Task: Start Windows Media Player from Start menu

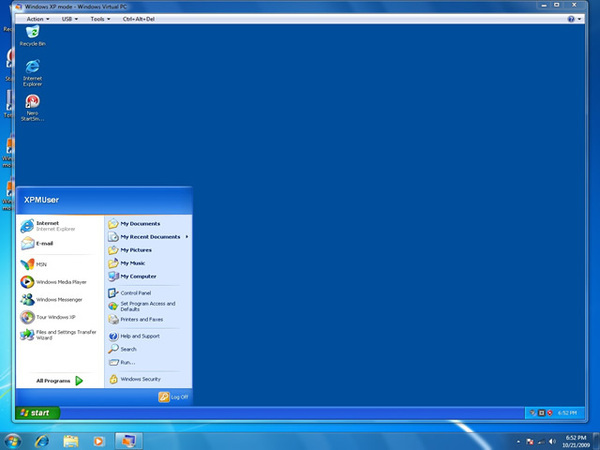Action: click(x=54, y=282)
